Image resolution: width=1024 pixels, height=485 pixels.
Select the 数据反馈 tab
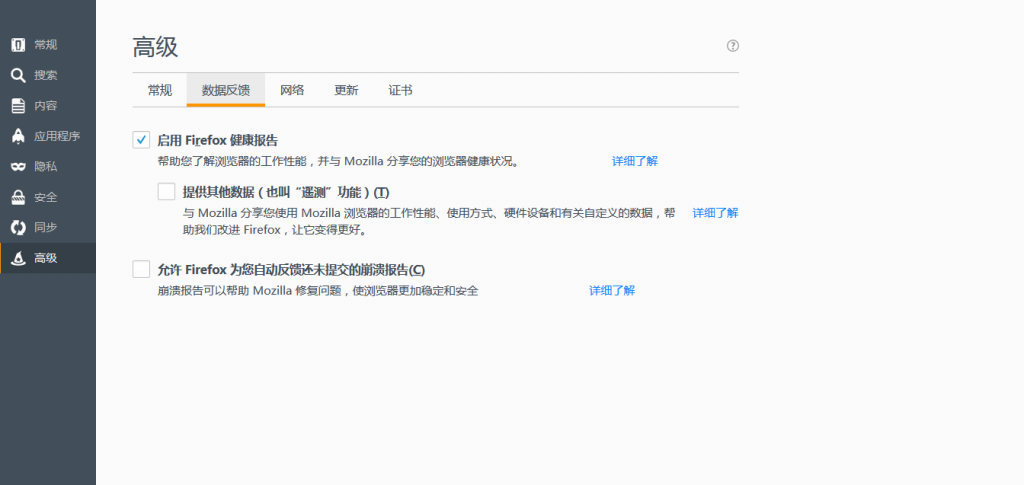pos(226,90)
